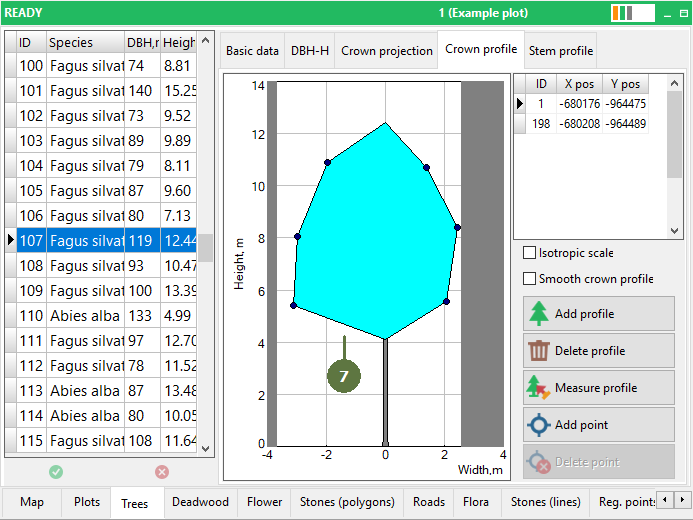This screenshot has height=520, width=693.
Task: Click the numbered 7 marker in chart
Action: pos(344,376)
